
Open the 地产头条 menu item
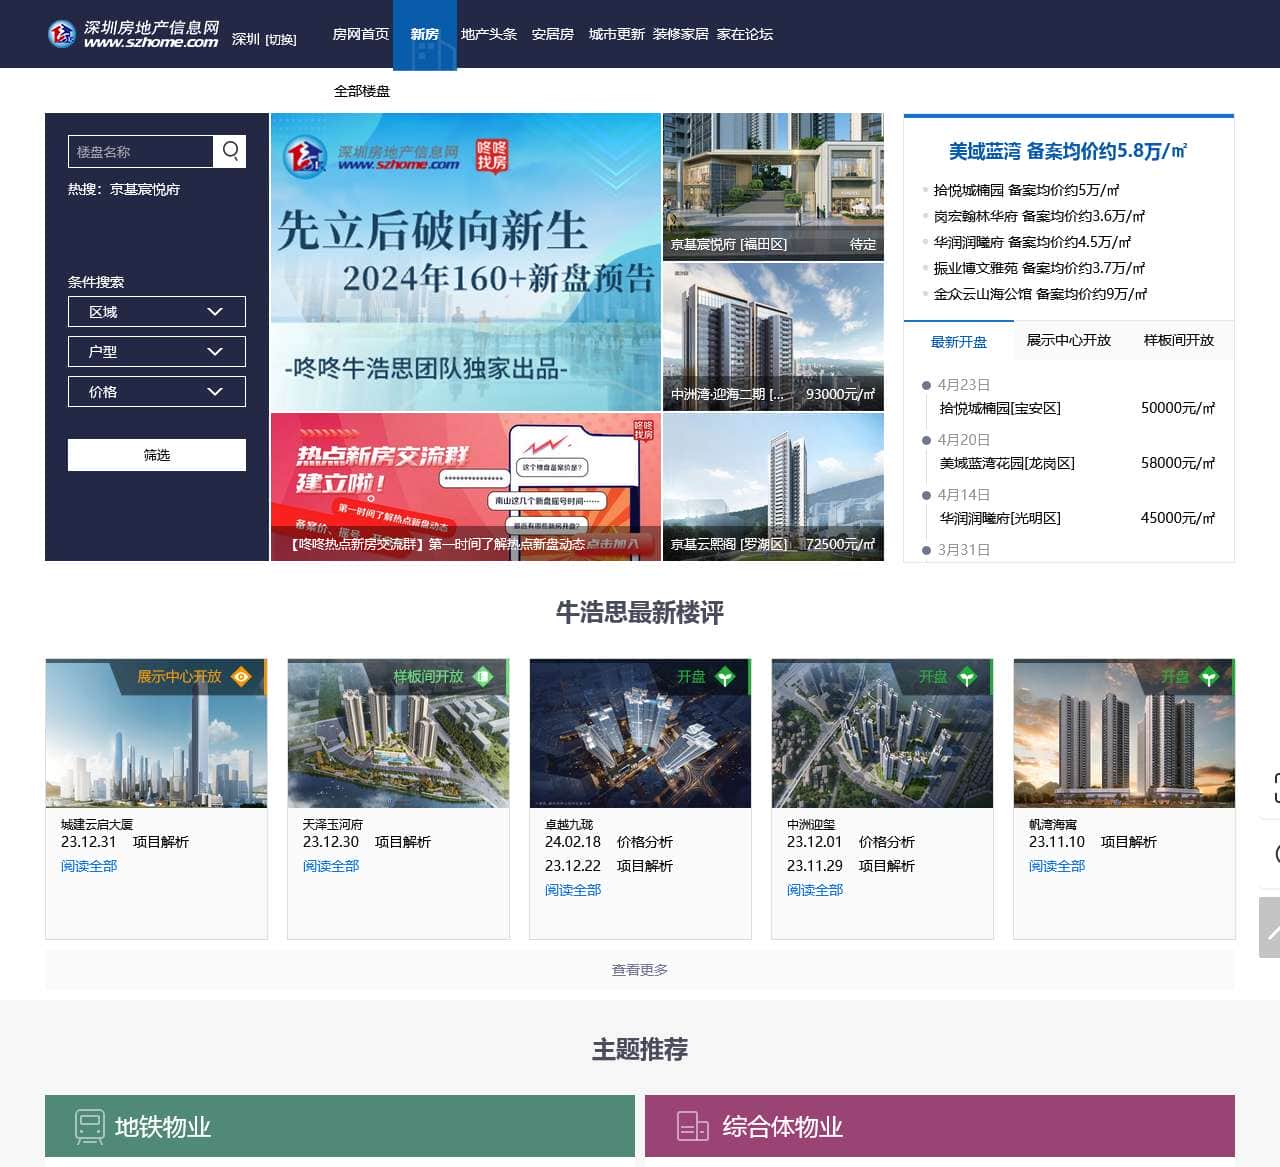tap(487, 33)
